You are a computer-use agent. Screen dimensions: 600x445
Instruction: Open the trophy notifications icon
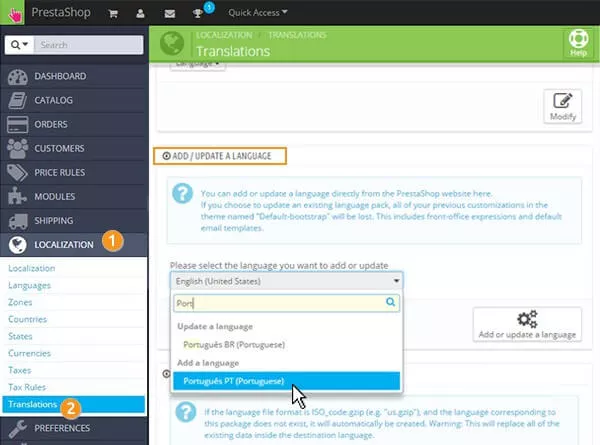click(198, 14)
